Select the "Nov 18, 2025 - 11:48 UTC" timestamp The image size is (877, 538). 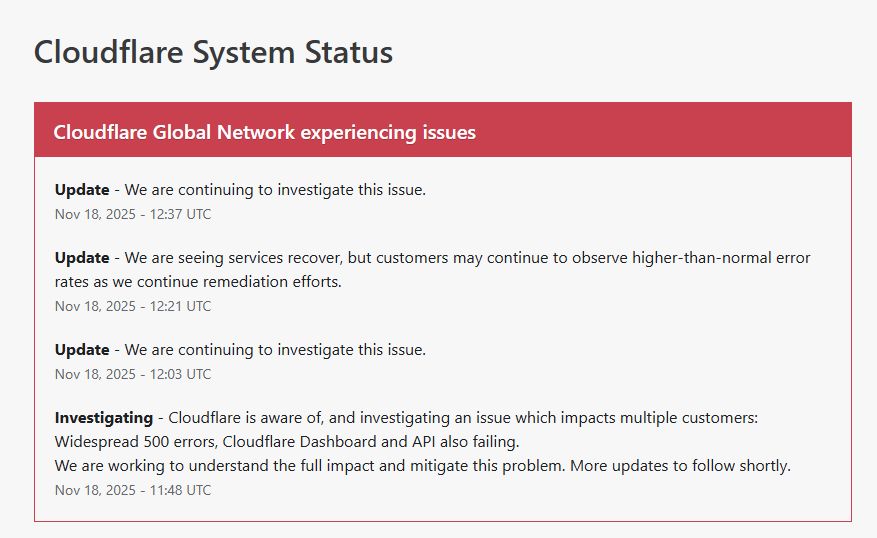pos(133,490)
